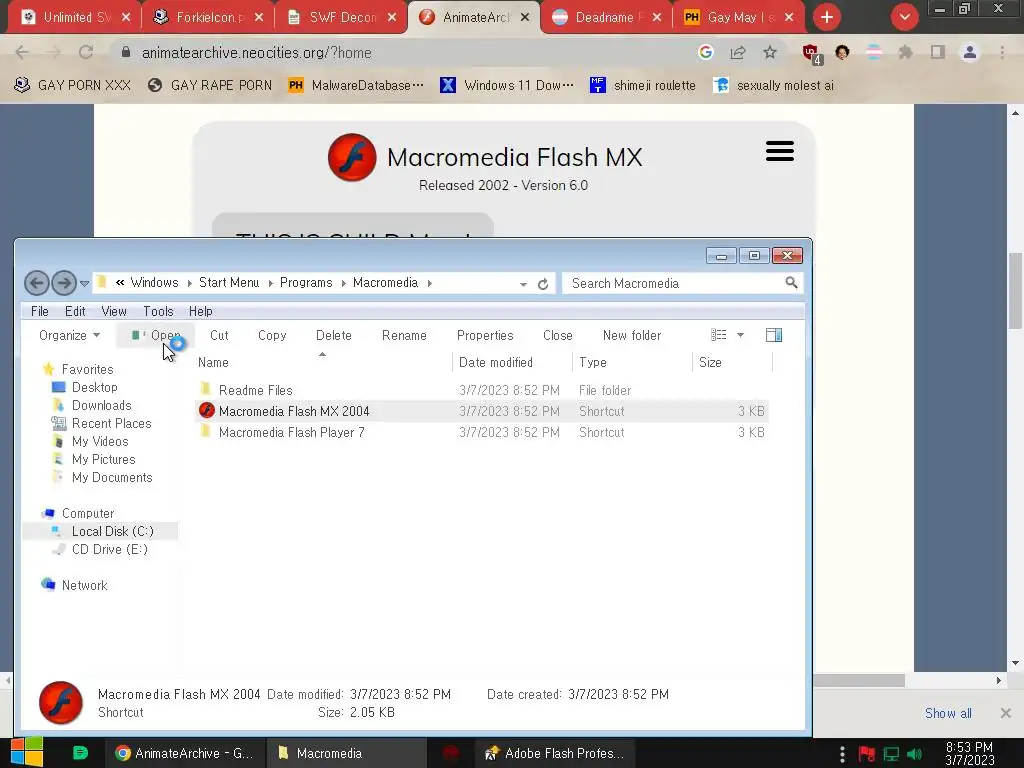Screen dimensions: 1024x768
Task: Open My Pictures in navigation pane
Action: (x=103, y=459)
